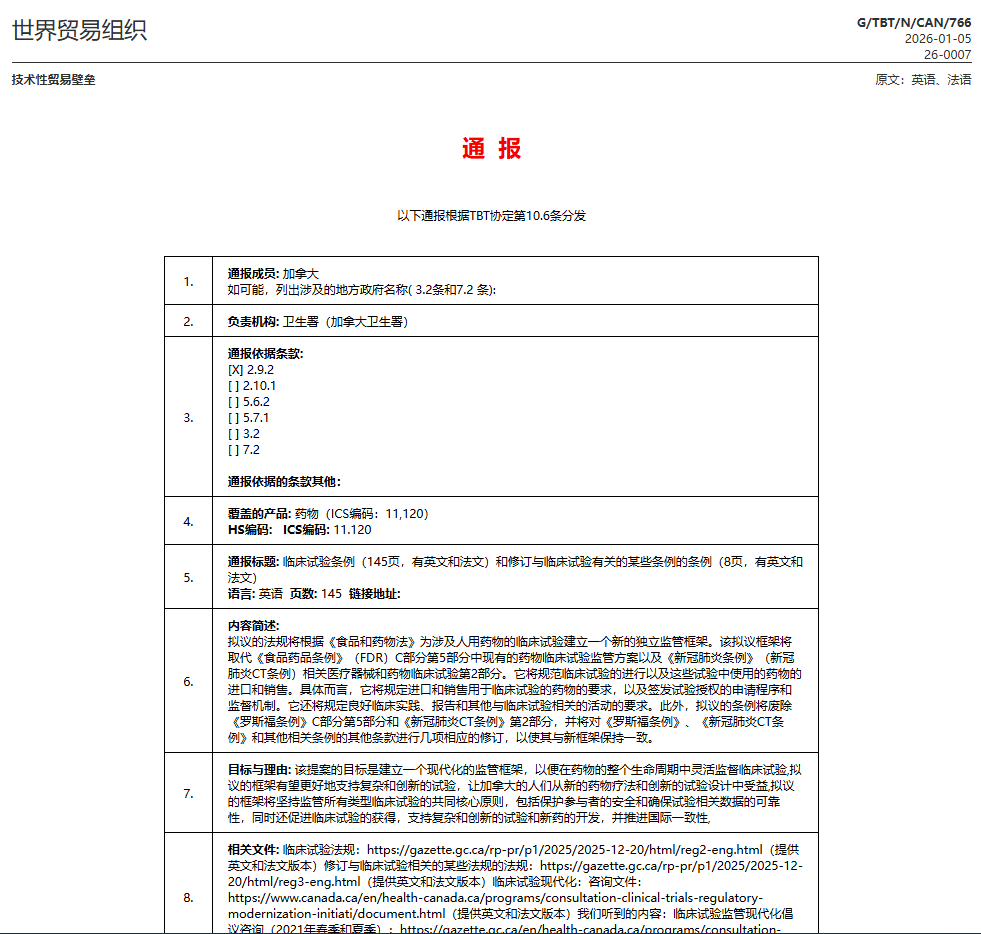981x934 pixels.
Task: Check the 5.6.2 article box
Action: coord(235,401)
